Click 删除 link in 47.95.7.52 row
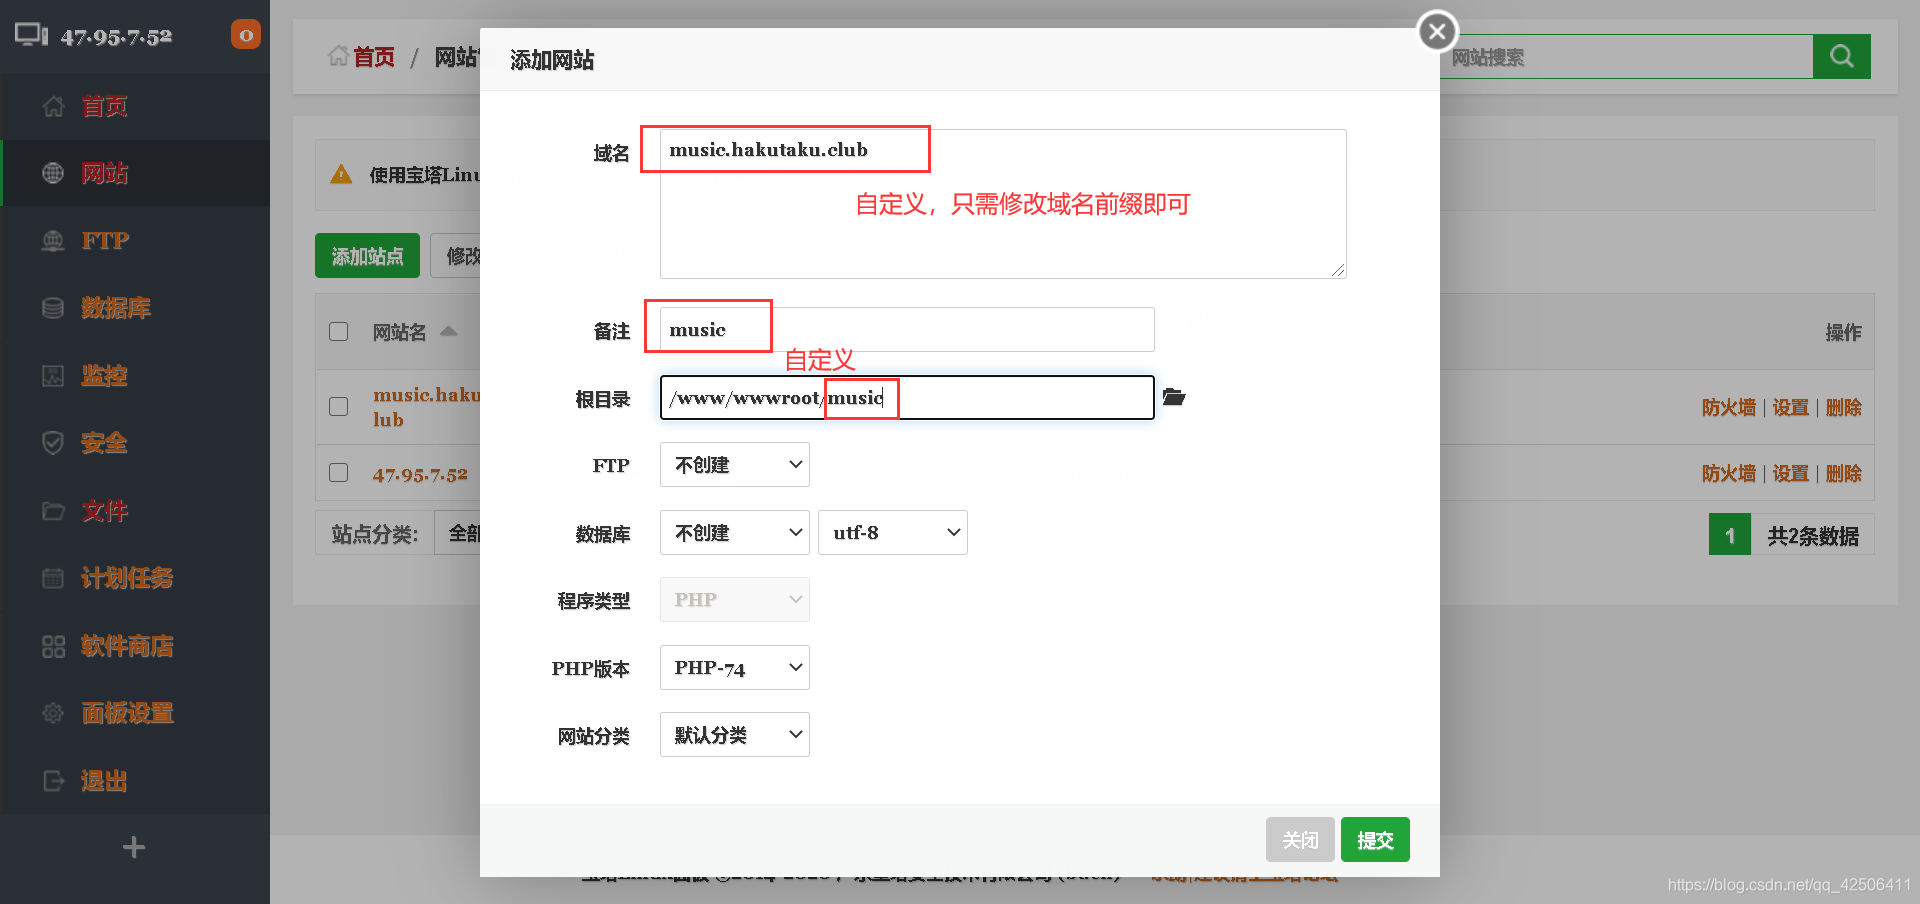The image size is (1920, 904). click(x=1843, y=473)
